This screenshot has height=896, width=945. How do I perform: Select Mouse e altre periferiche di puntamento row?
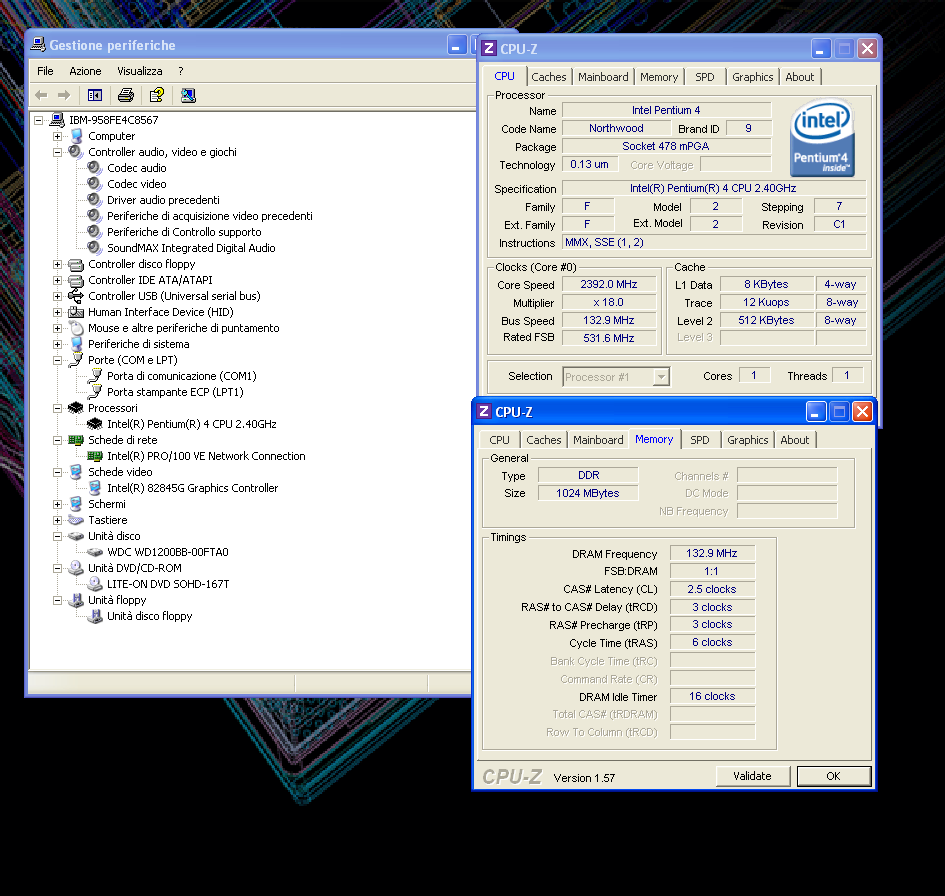[x=184, y=328]
